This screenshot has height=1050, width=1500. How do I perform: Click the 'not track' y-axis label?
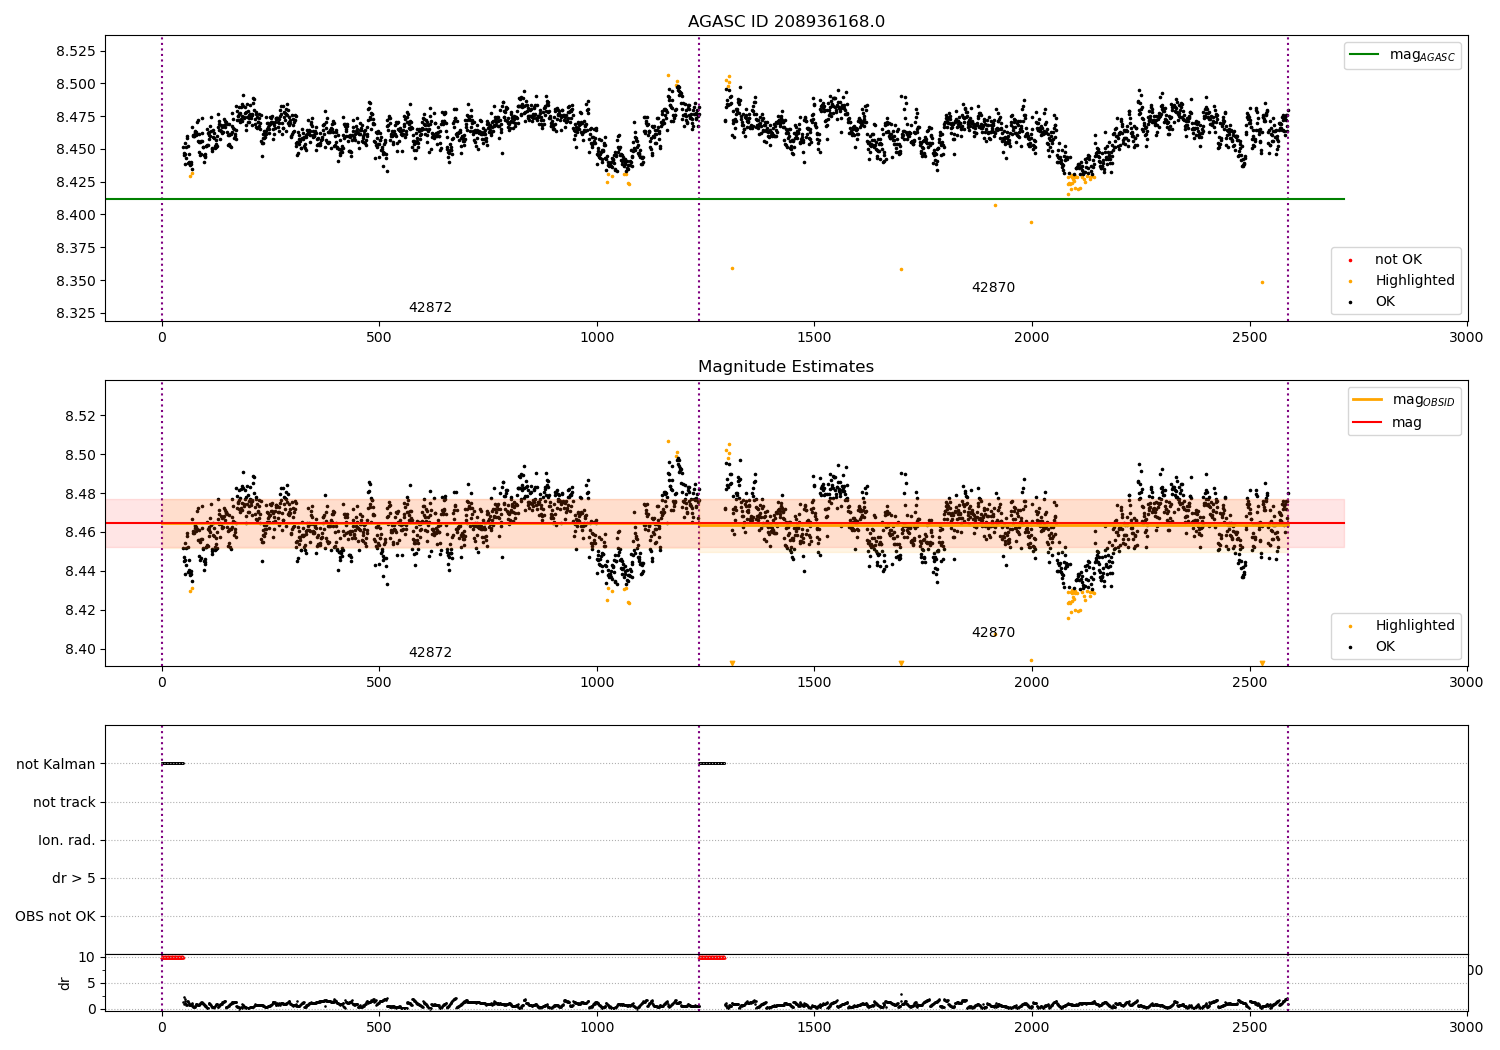(x=64, y=802)
